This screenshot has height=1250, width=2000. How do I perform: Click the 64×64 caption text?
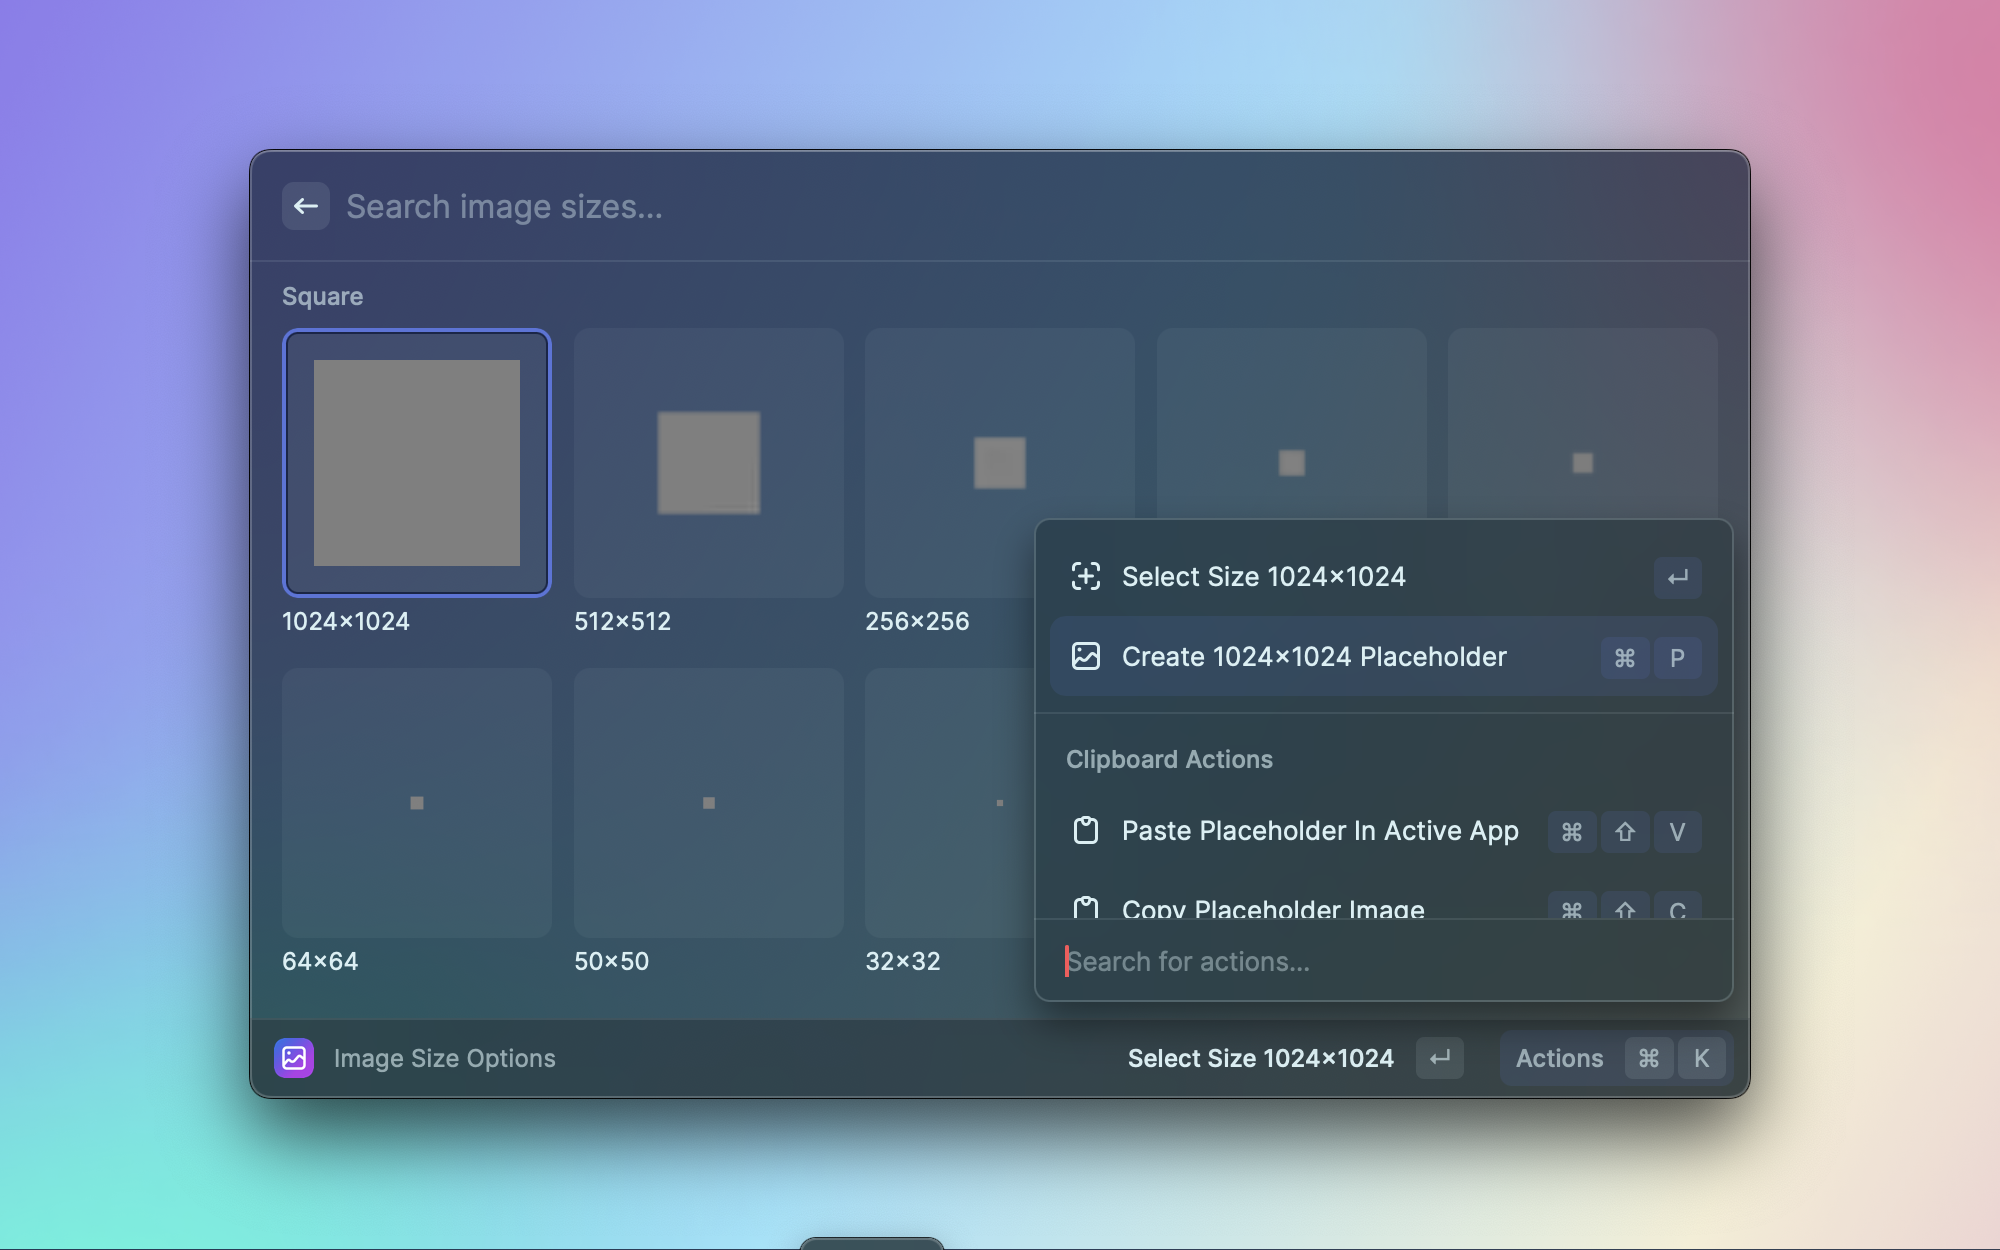point(320,961)
